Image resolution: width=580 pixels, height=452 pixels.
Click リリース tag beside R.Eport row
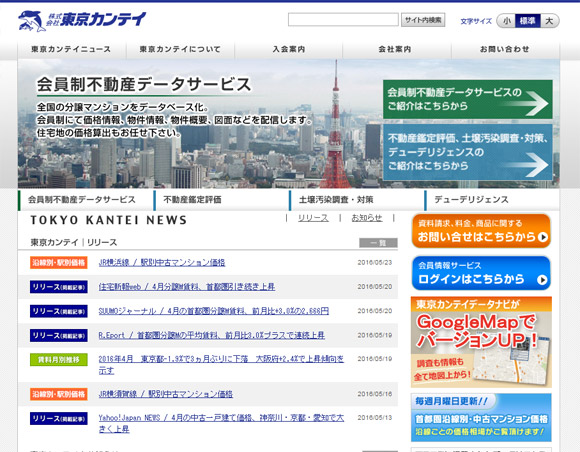tap(59, 335)
